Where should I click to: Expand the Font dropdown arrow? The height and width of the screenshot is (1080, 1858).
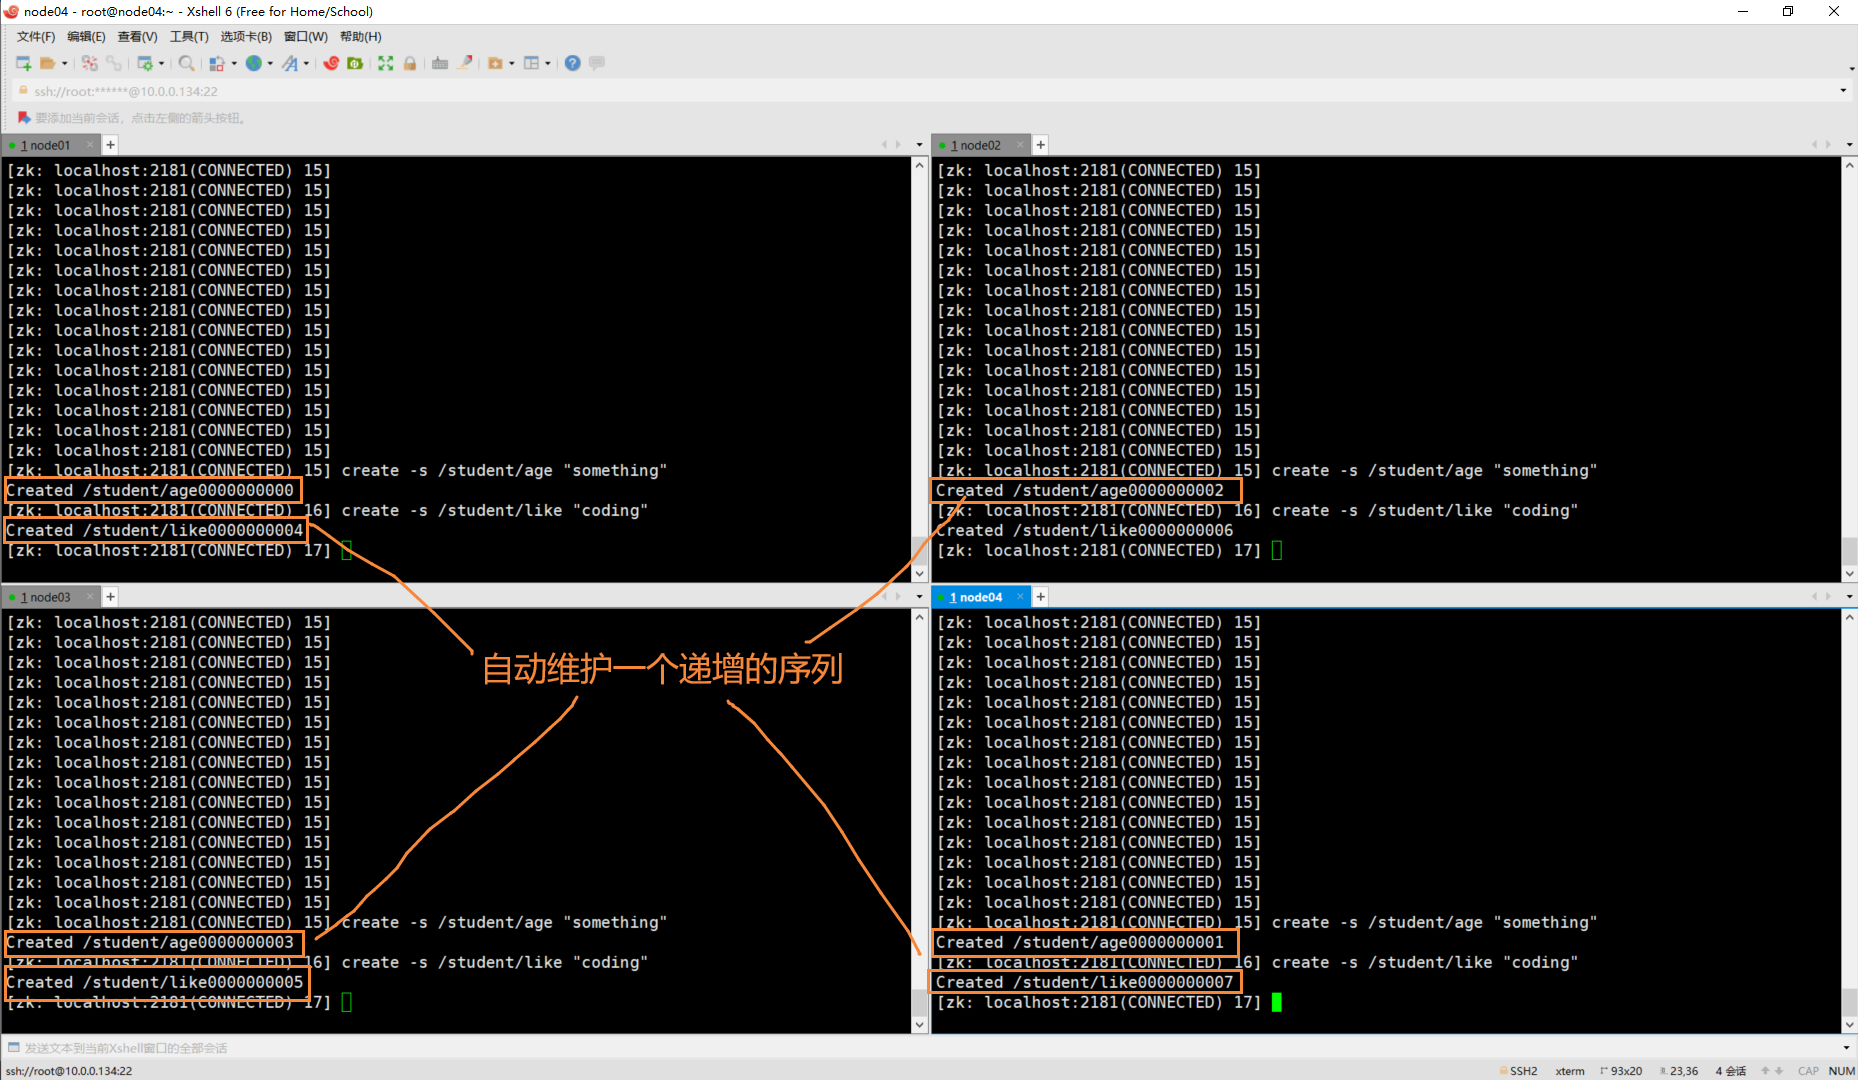306,63
